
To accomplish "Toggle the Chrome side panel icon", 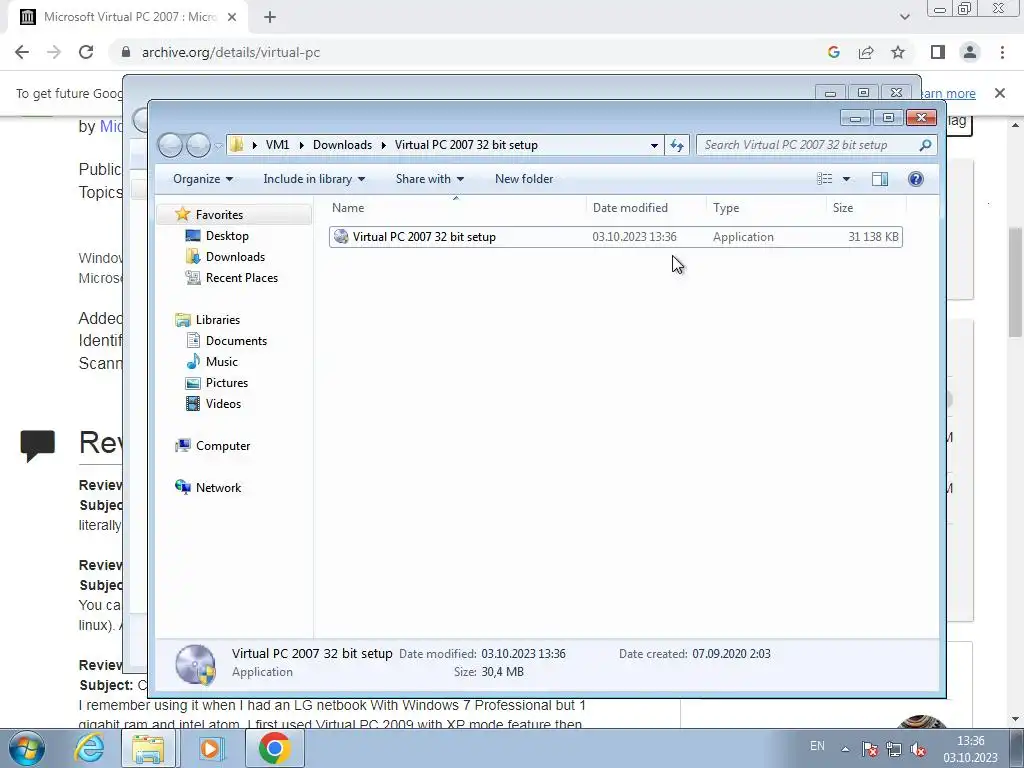I will coord(938,52).
